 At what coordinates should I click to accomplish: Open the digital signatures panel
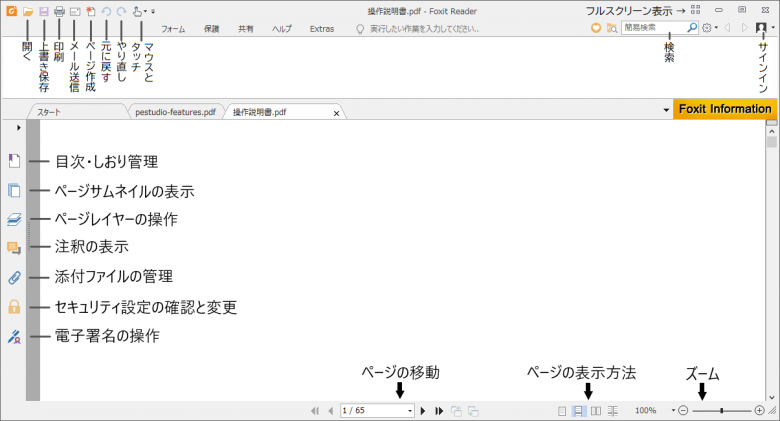14,337
